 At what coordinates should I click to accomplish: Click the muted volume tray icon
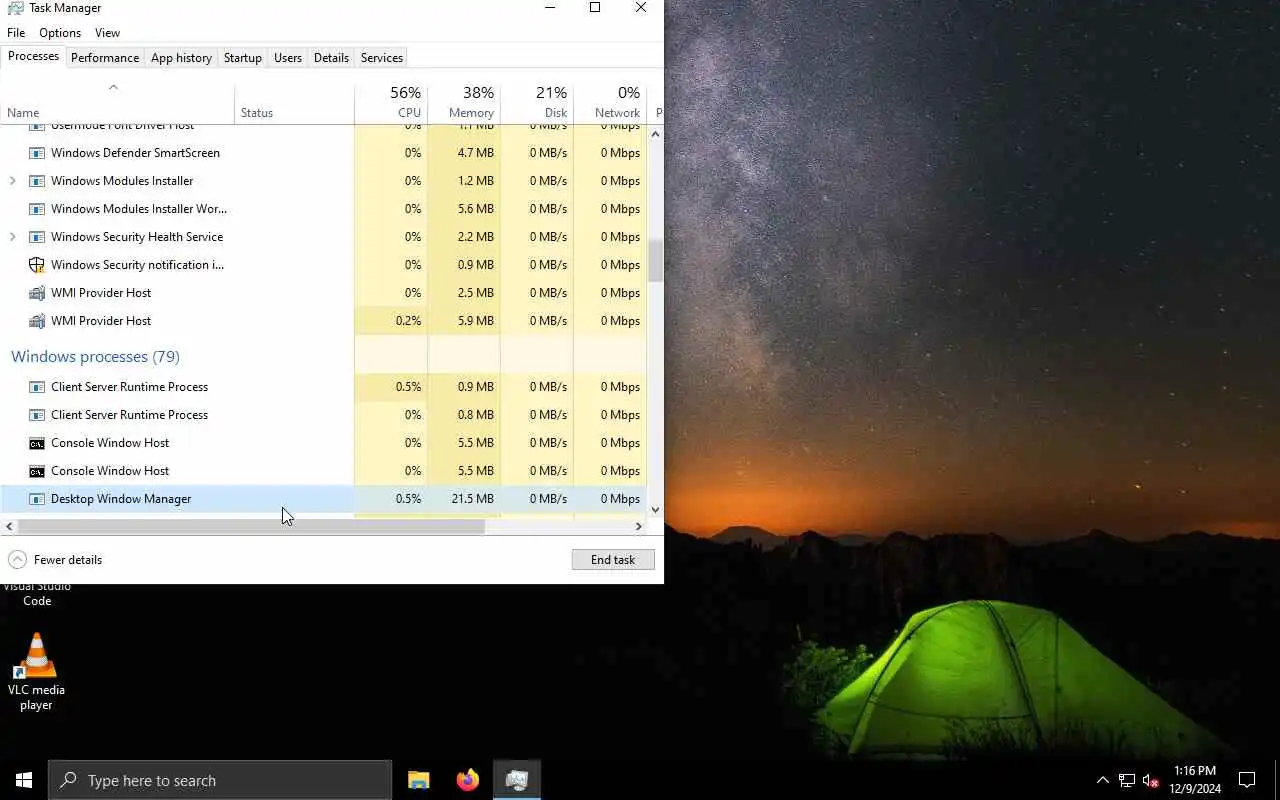point(1151,780)
